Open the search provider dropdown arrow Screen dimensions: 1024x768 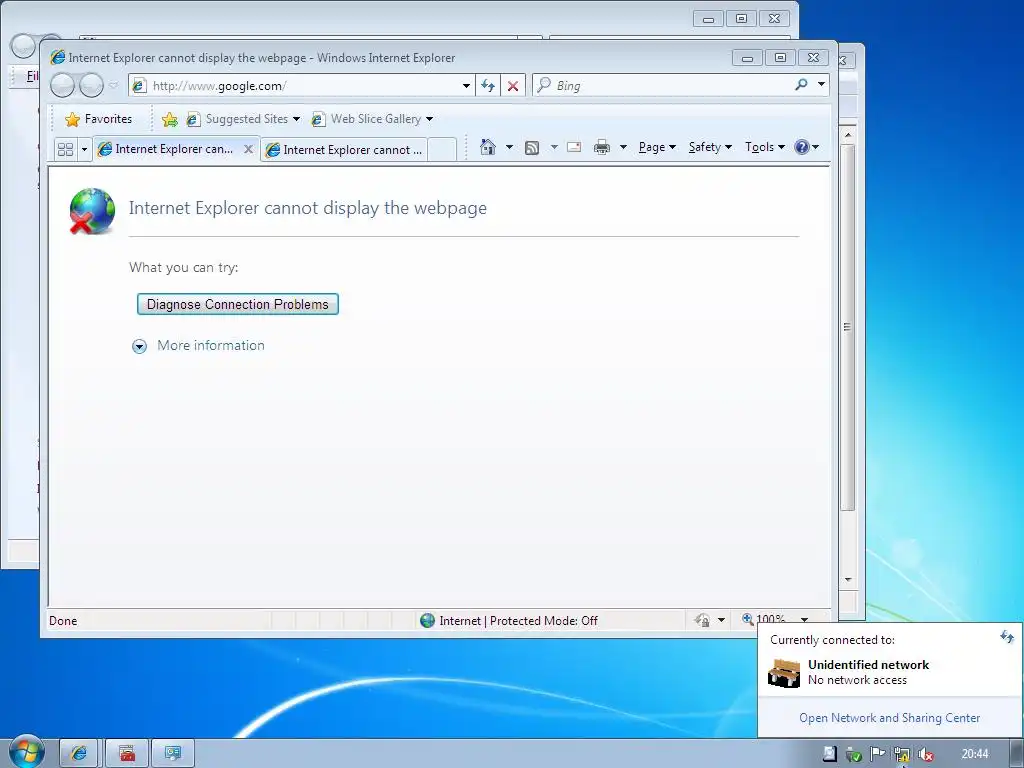click(822, 85)
